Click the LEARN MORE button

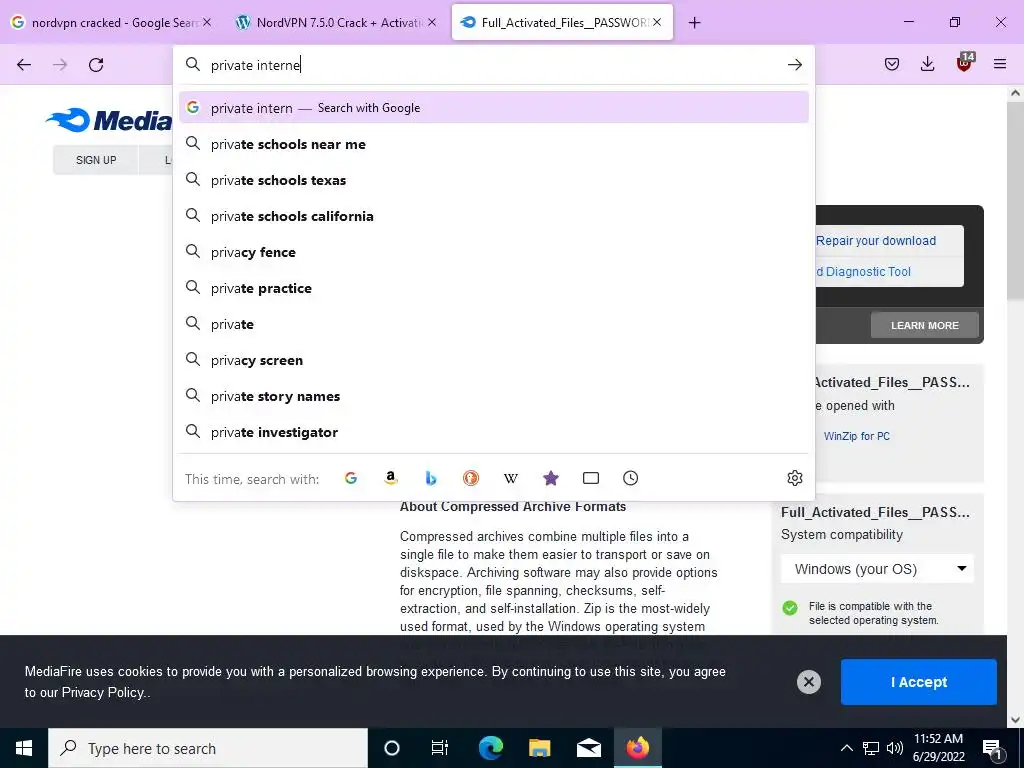(924, 325)
